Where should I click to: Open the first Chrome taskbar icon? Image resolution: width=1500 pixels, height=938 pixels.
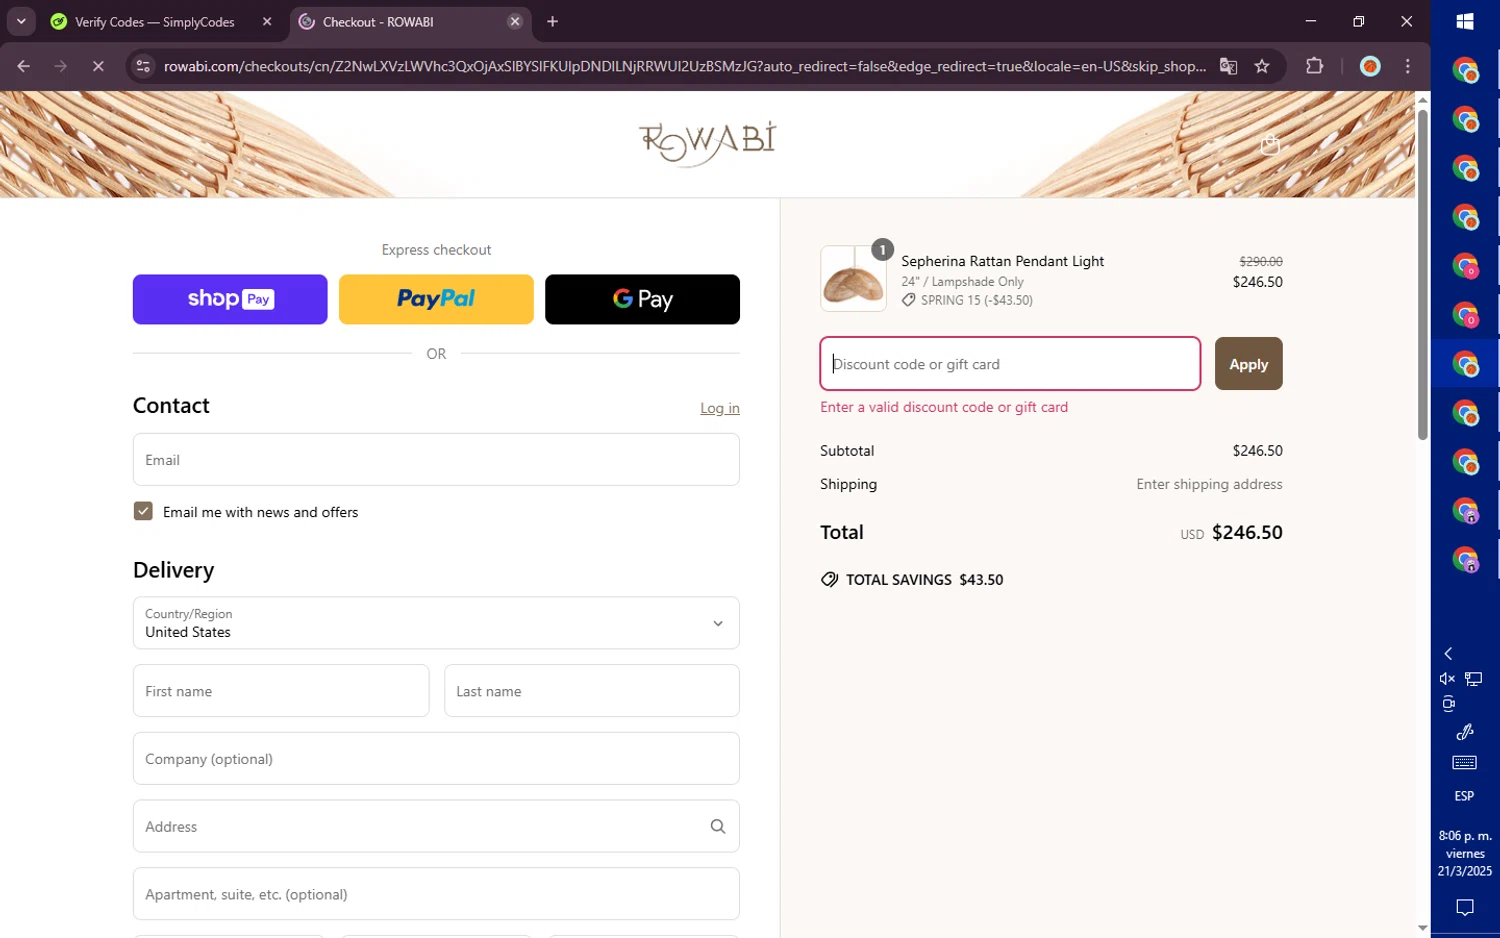tap(1465, 70)
